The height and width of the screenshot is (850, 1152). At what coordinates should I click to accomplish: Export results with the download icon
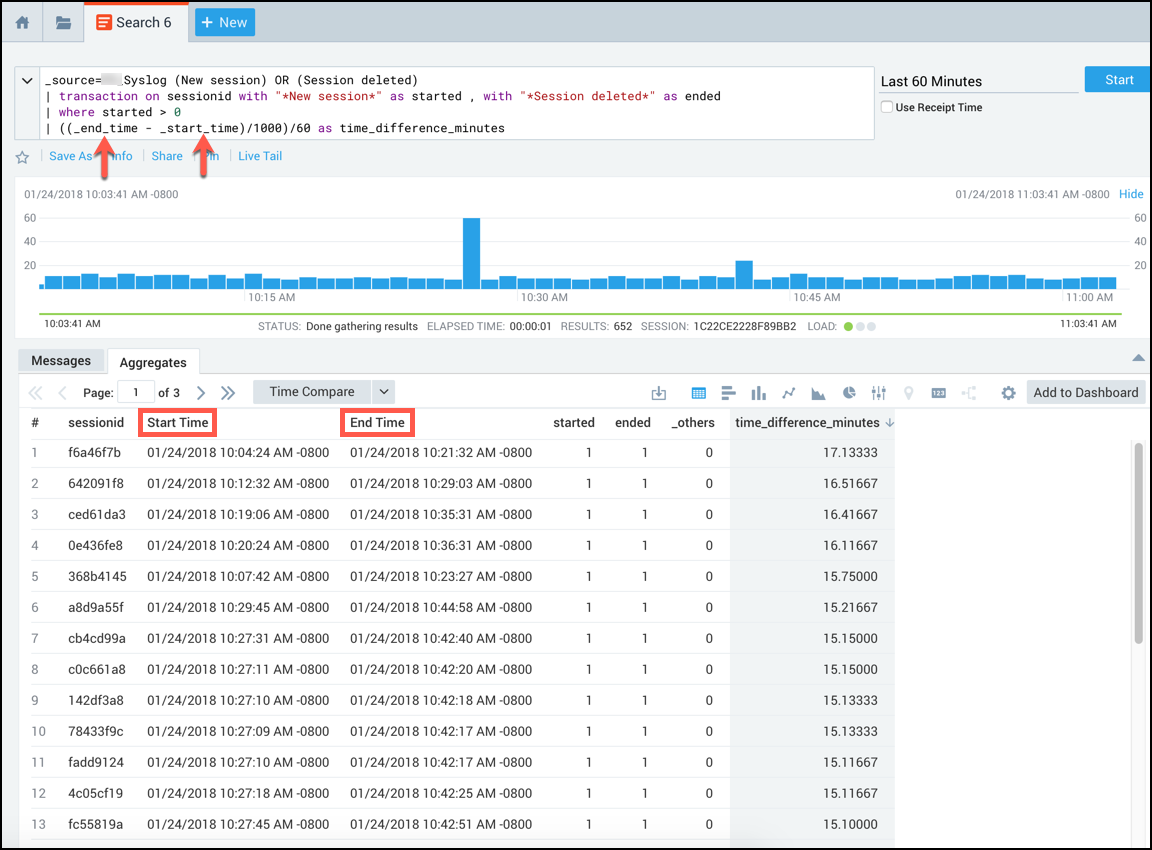[x=658, y=393]
